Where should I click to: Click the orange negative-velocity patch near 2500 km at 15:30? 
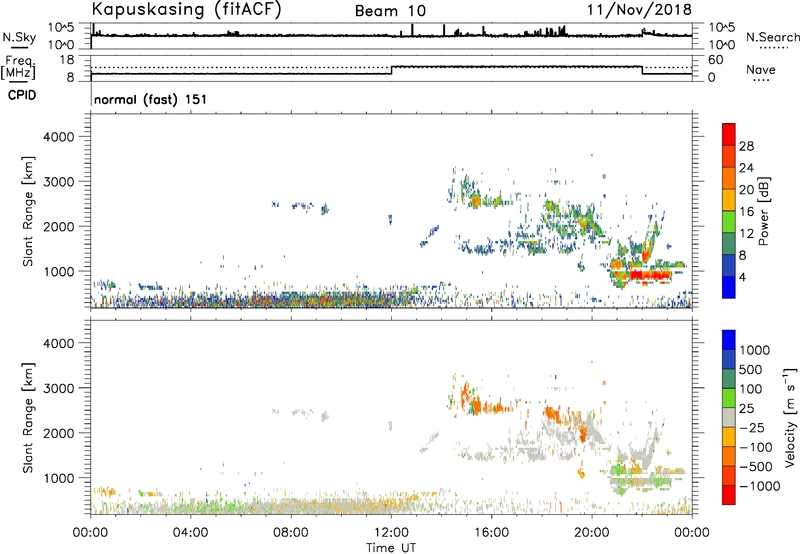pyautogui.click(x=477, y=405)
